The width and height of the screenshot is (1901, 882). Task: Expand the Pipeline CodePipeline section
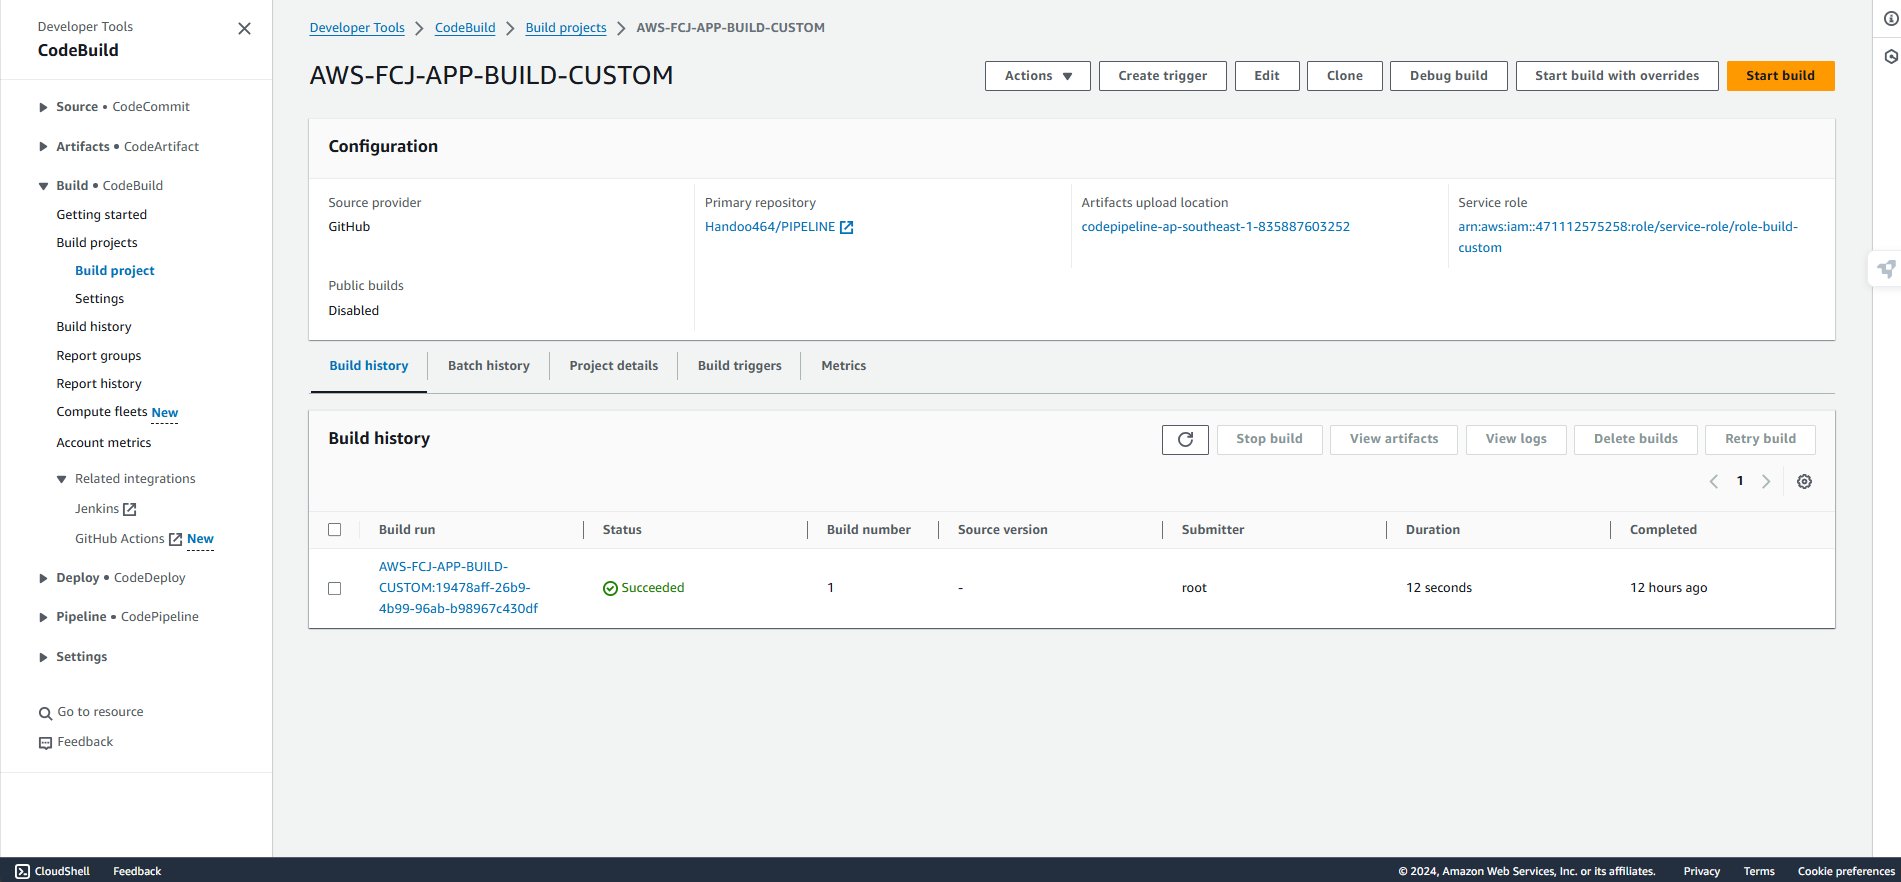click(x=43, y=617)
